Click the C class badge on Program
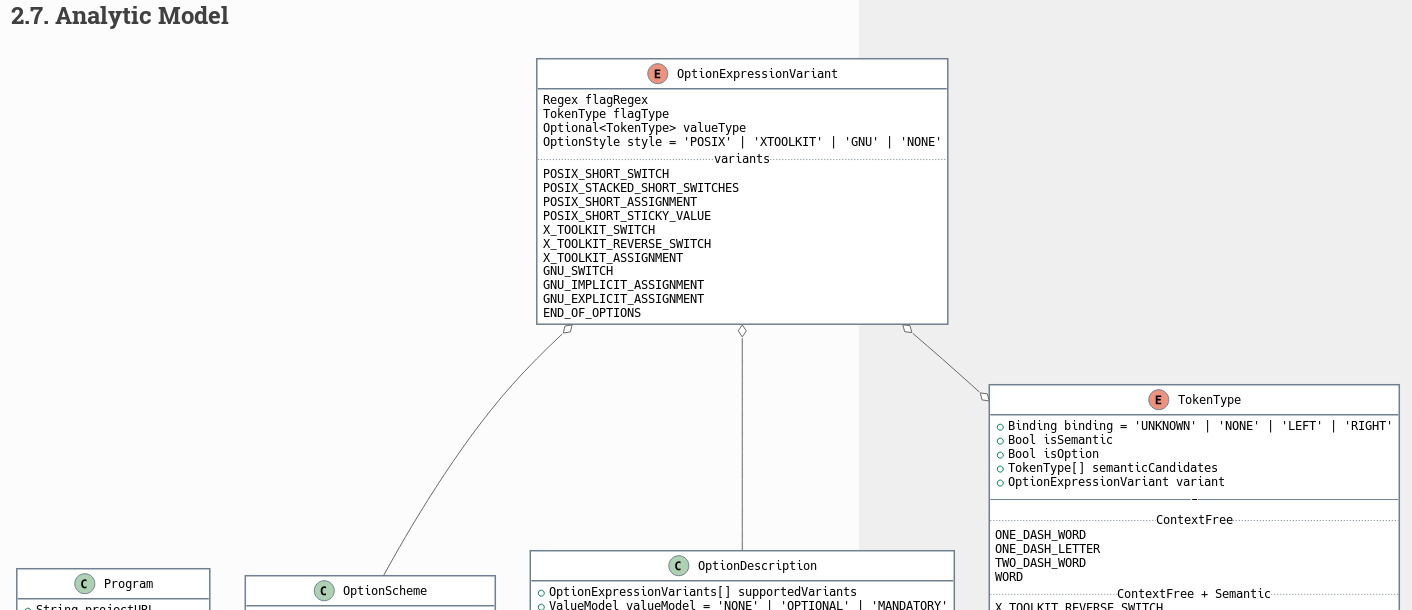Image resolution: width=1412 pixels, height=610 pixels. pos(83,583)
